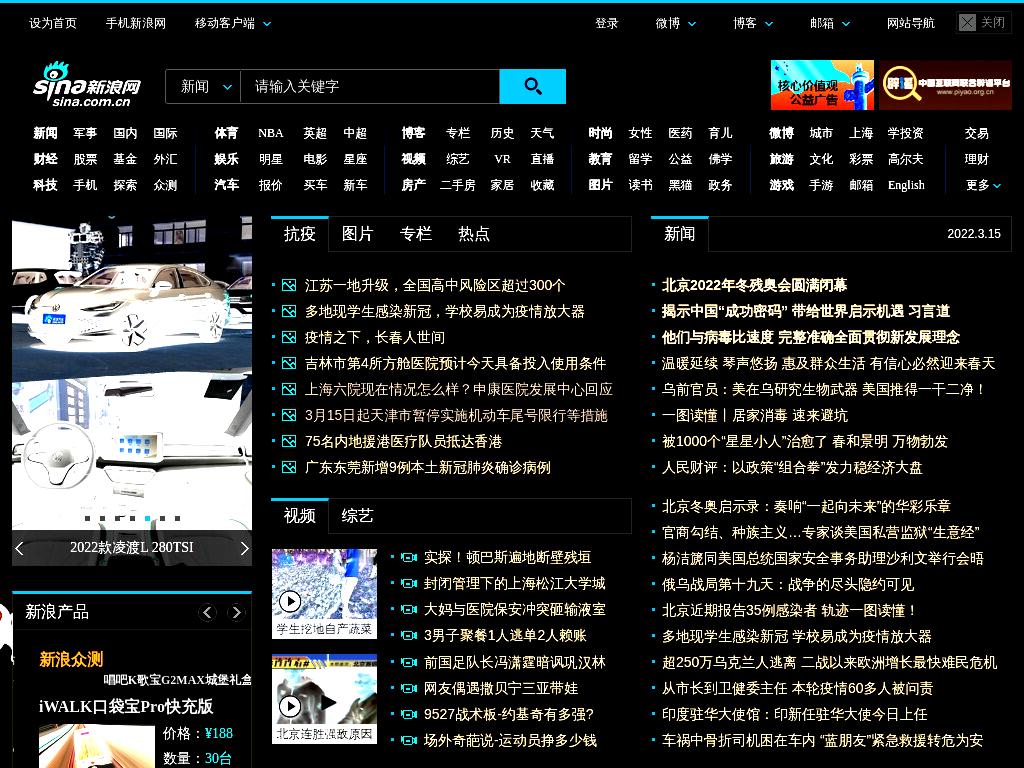Click the blue search magnifier button
Viewport: 1024px width, 768px height.
click(x=532, y=86)
